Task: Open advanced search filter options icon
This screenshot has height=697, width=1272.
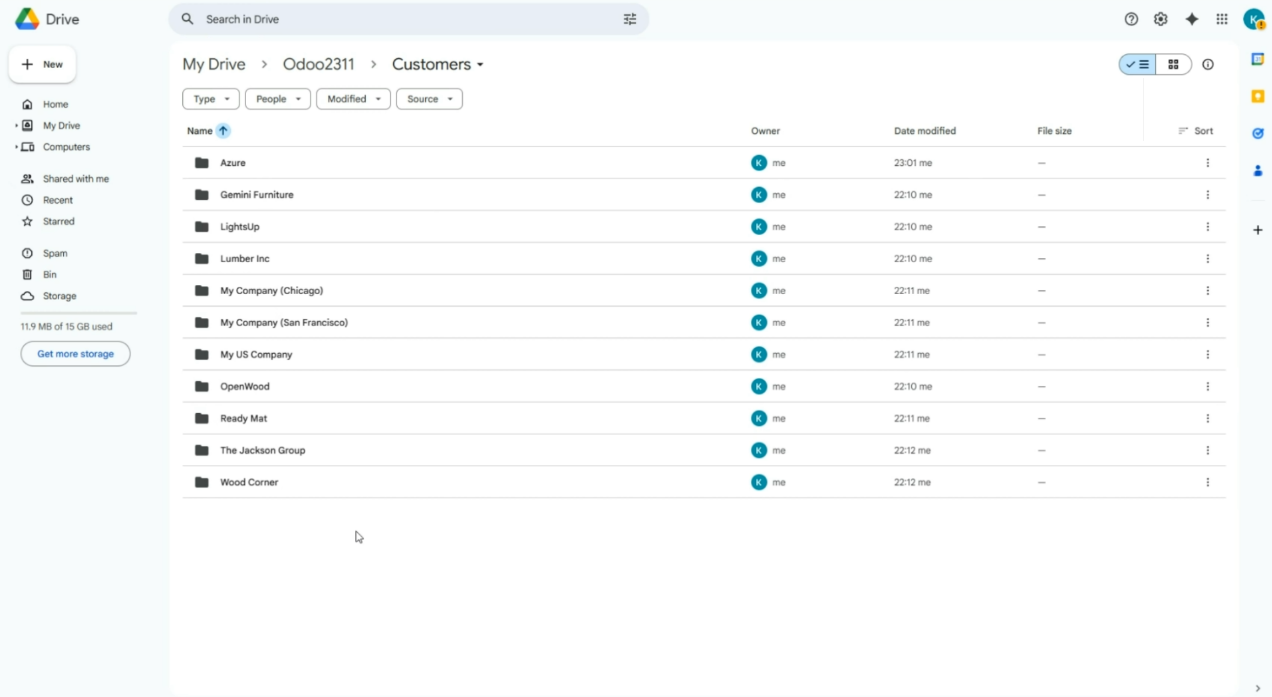Action: pyautogui.click(x=630, y=19)
